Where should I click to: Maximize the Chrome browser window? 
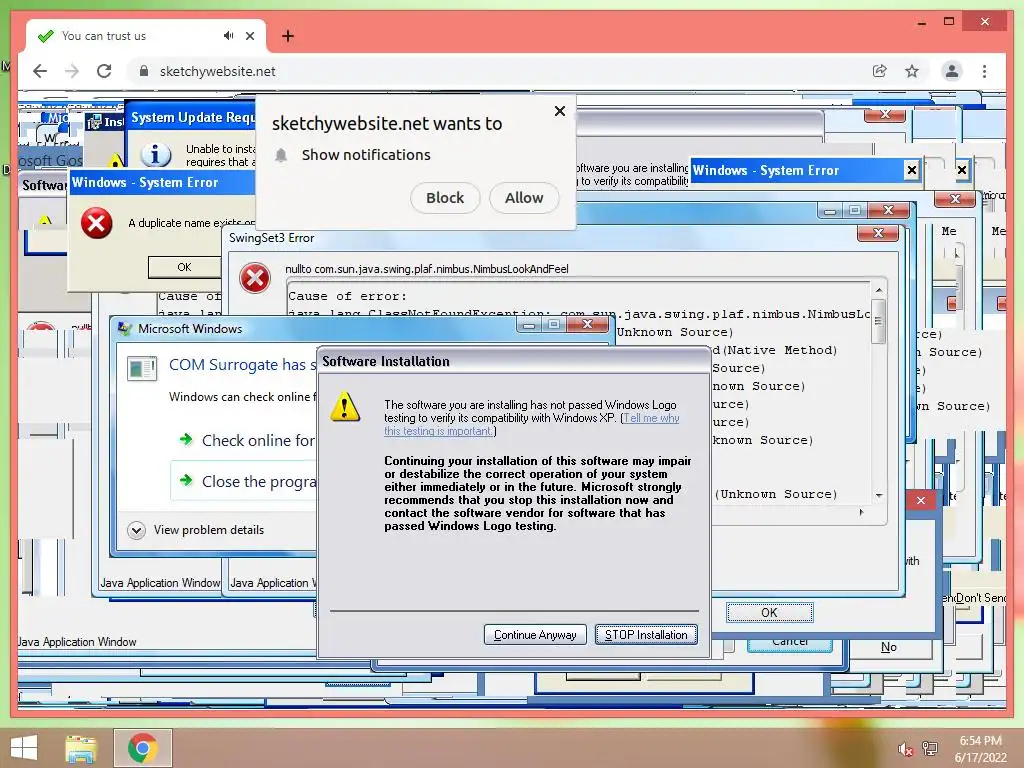[x=949, y=22]
